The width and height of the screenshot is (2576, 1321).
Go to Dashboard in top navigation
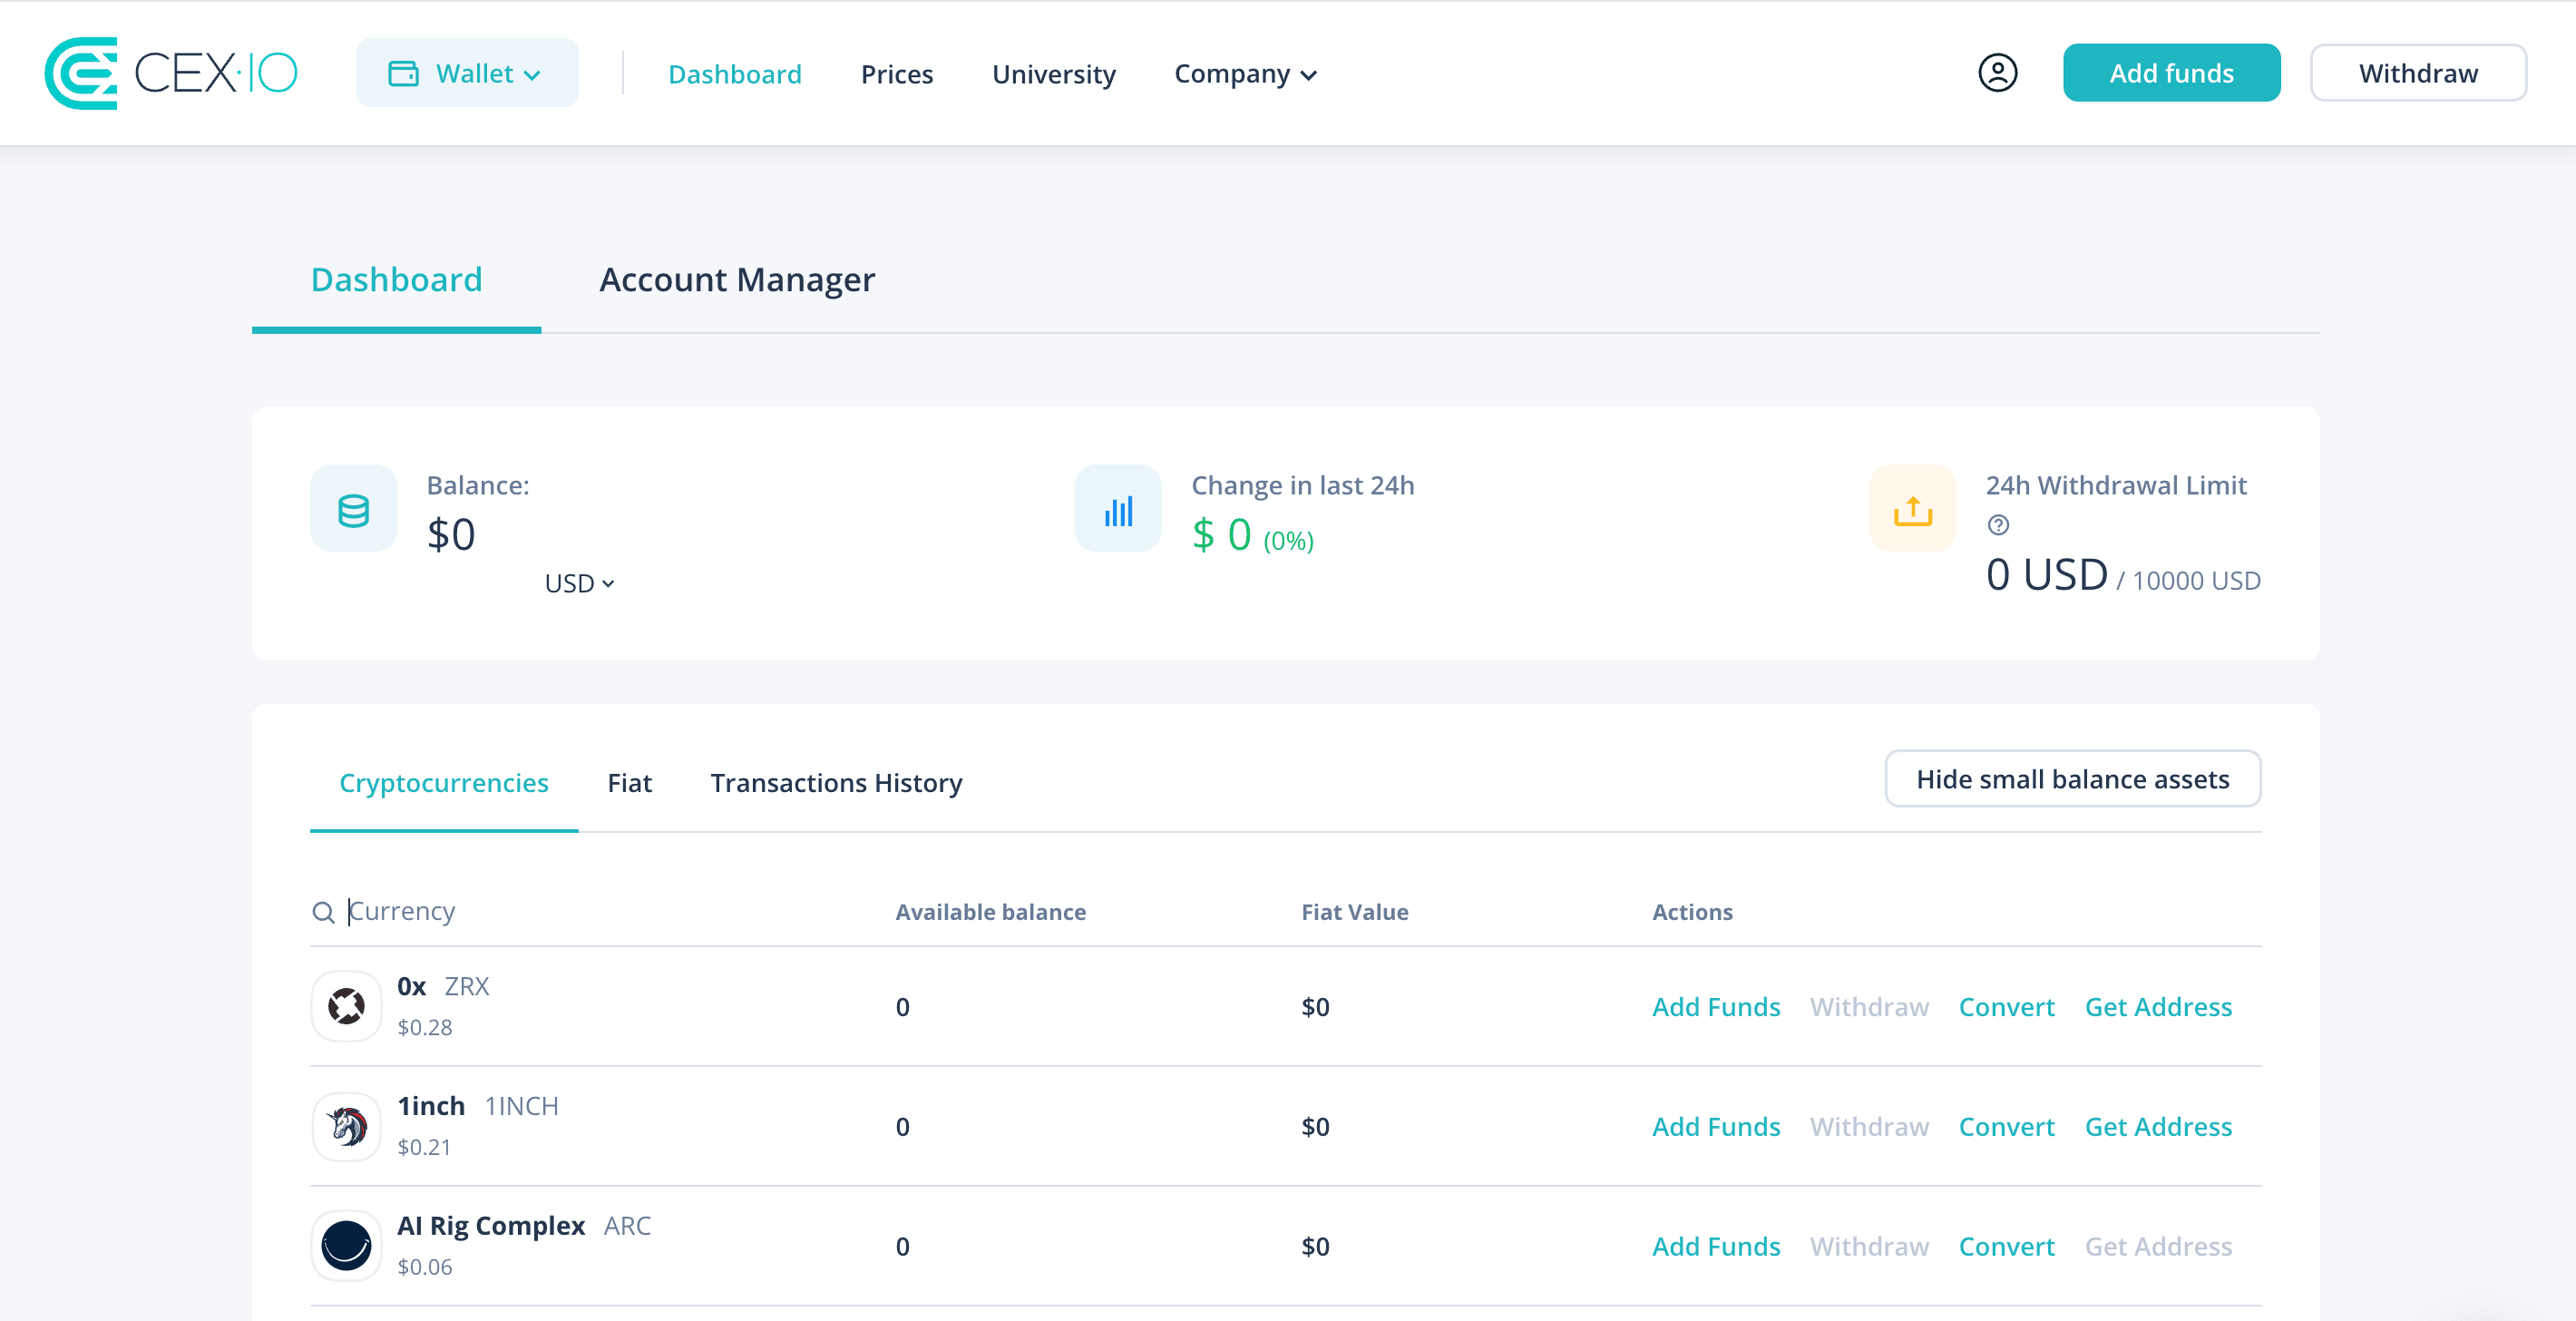(x=735, y=74)
